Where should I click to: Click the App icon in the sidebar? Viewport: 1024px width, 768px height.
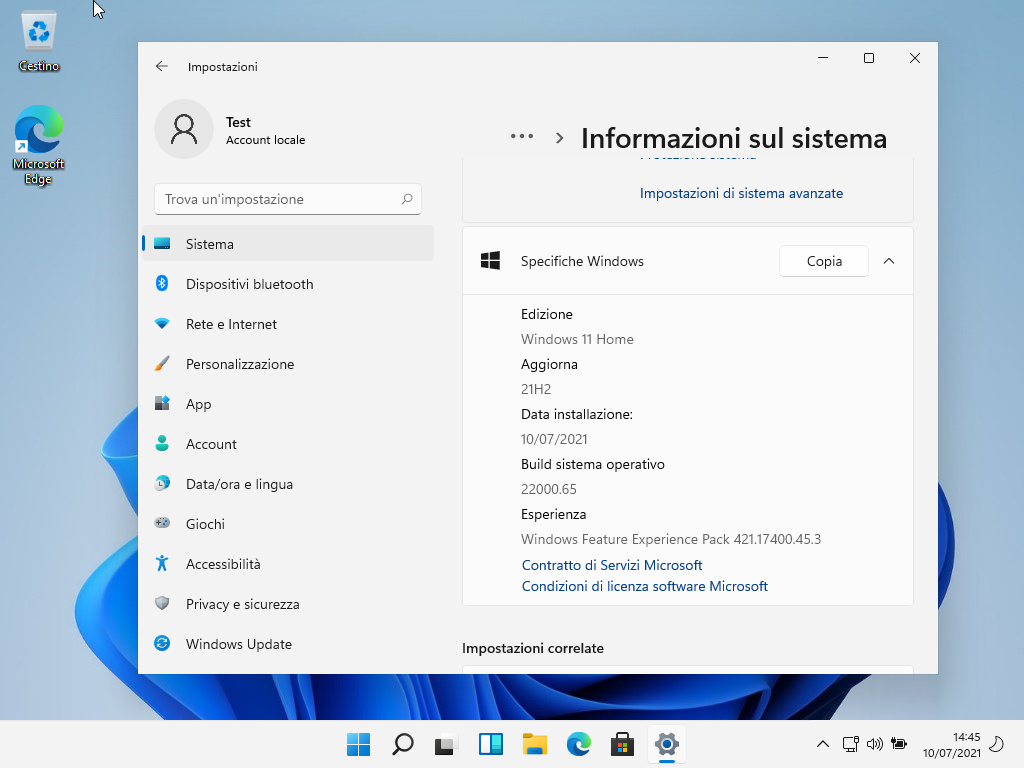(x=162, y=403)
